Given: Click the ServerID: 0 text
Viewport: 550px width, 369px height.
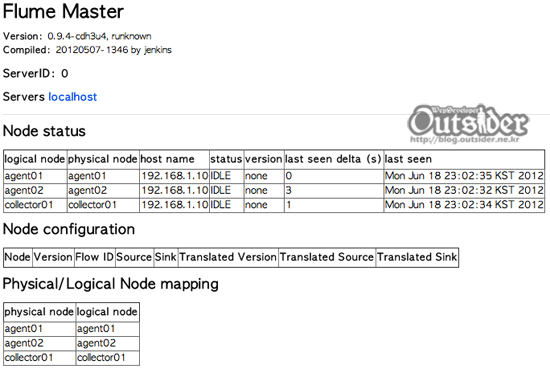Looking at the screenshot, I should tap(35, 73).
